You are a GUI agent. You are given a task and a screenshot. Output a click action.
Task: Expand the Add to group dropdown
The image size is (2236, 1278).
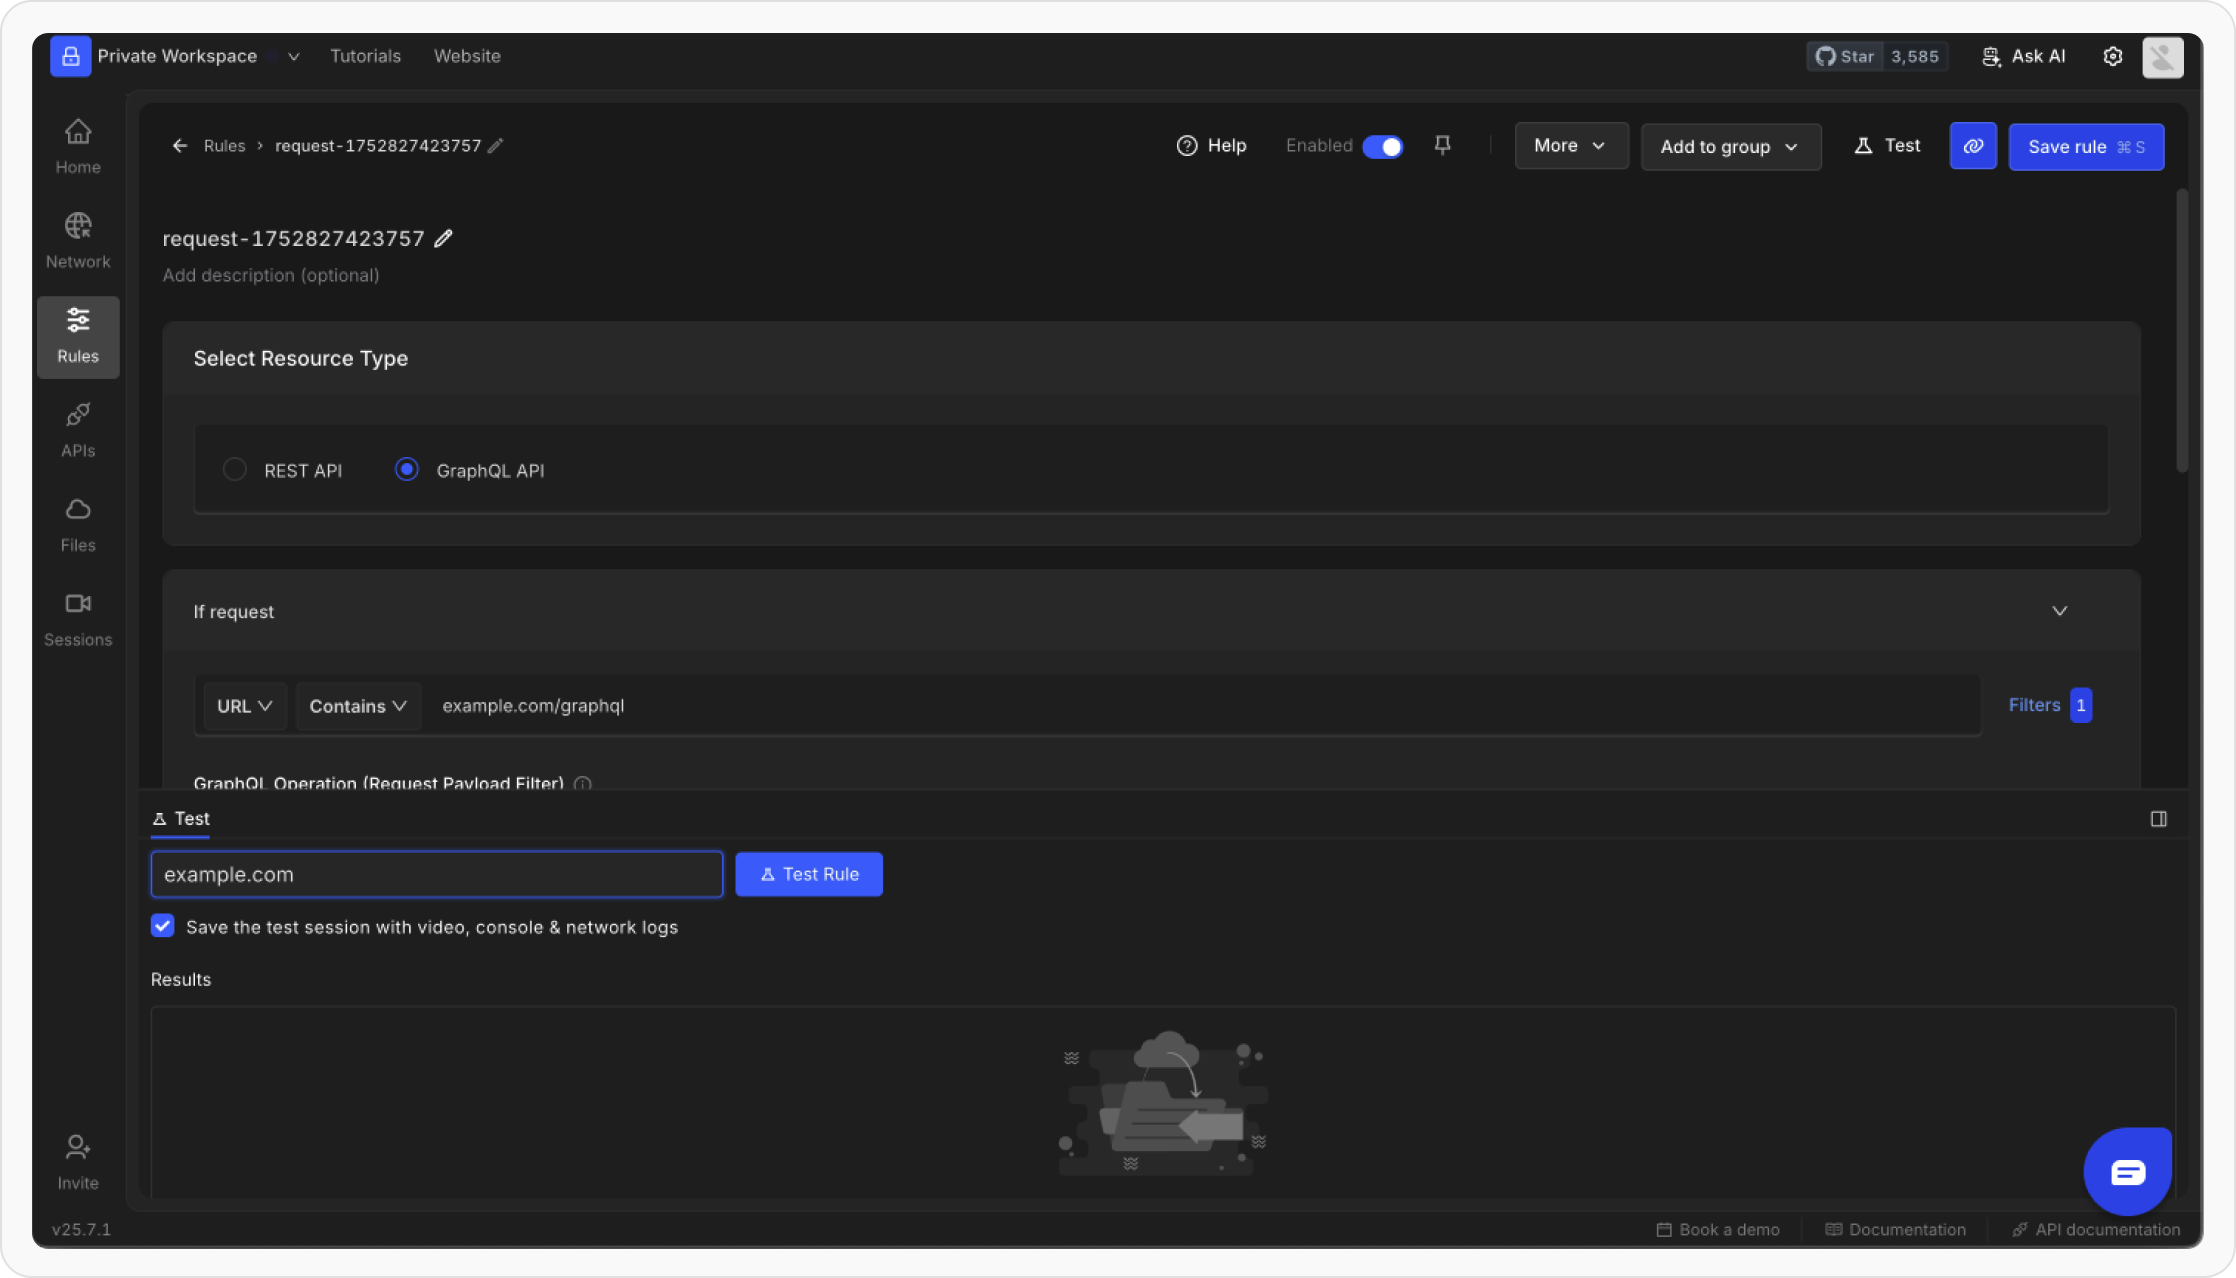click(x=1730, y=147)
